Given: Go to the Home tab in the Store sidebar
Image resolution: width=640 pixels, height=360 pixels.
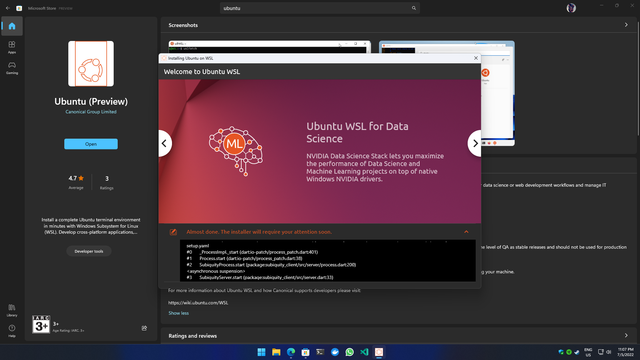Looking at the screenshot, I should click(x=12, y=26).
